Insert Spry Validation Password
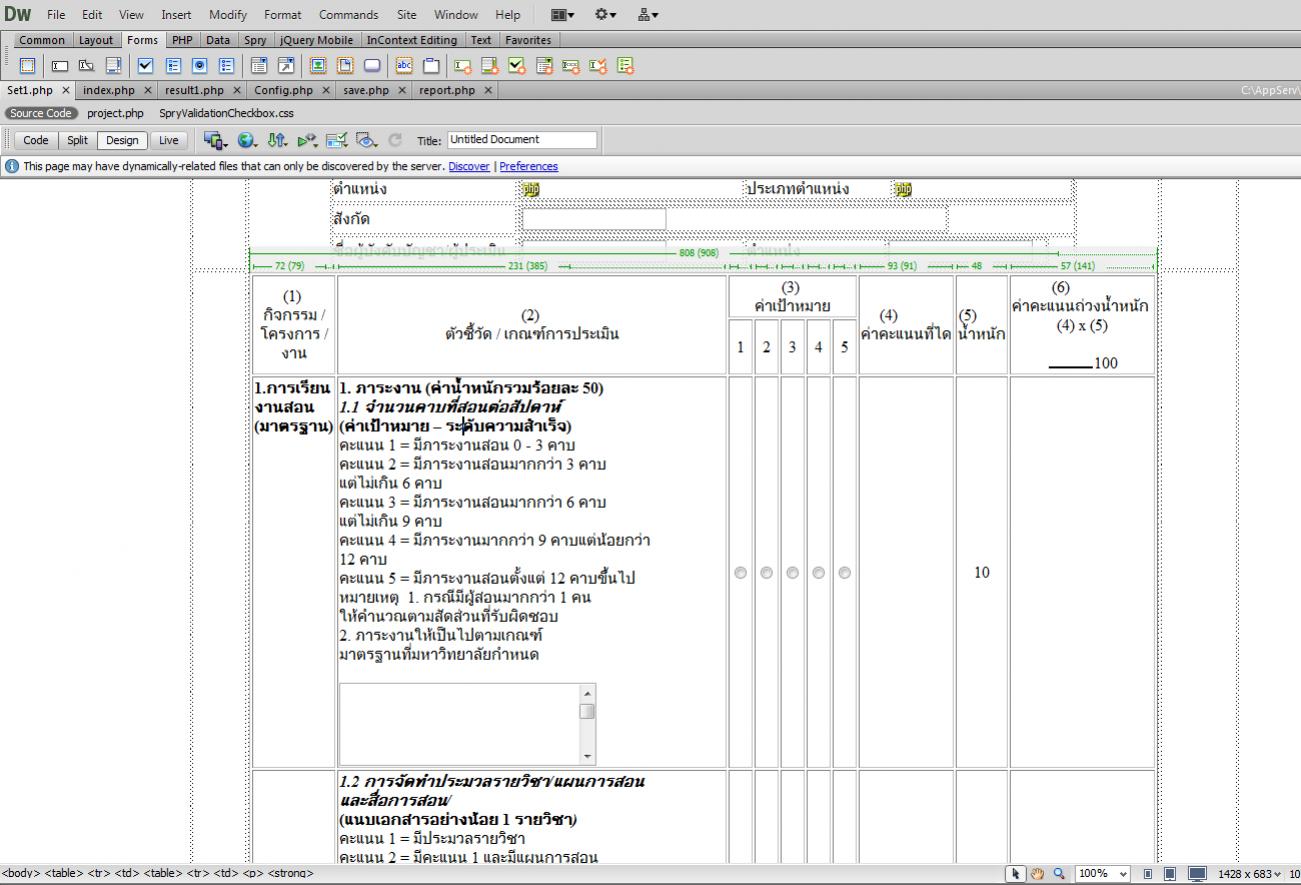Viewport: 1301px width, 885px height. (571, 65)
